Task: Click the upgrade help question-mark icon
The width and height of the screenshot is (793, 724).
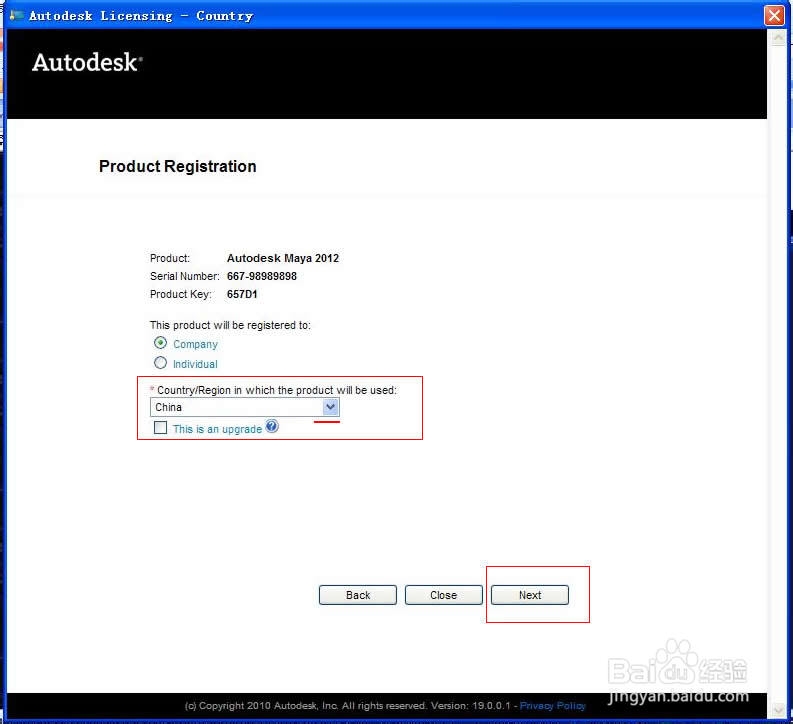Action: (272, 426)
